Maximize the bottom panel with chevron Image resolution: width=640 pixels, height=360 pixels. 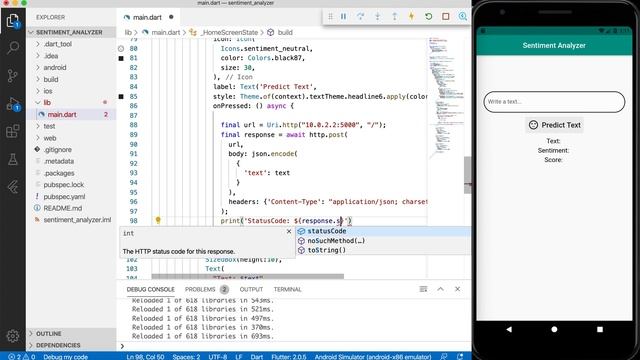[x=440, y=289]
